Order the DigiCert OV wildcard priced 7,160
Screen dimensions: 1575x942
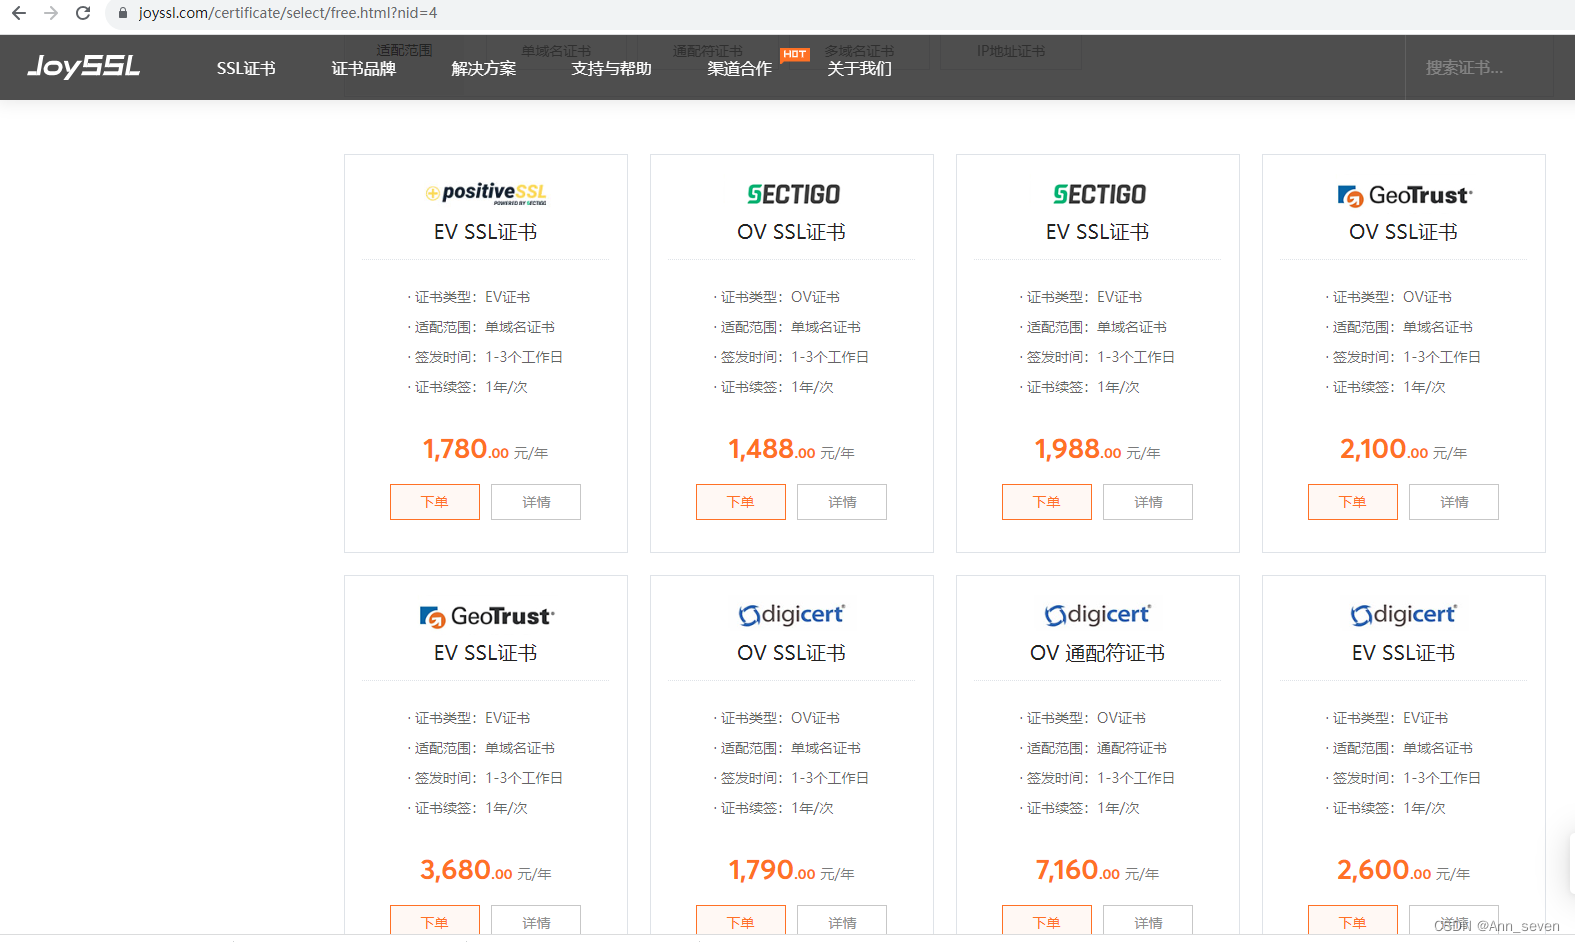click(x=1047, y=921)
